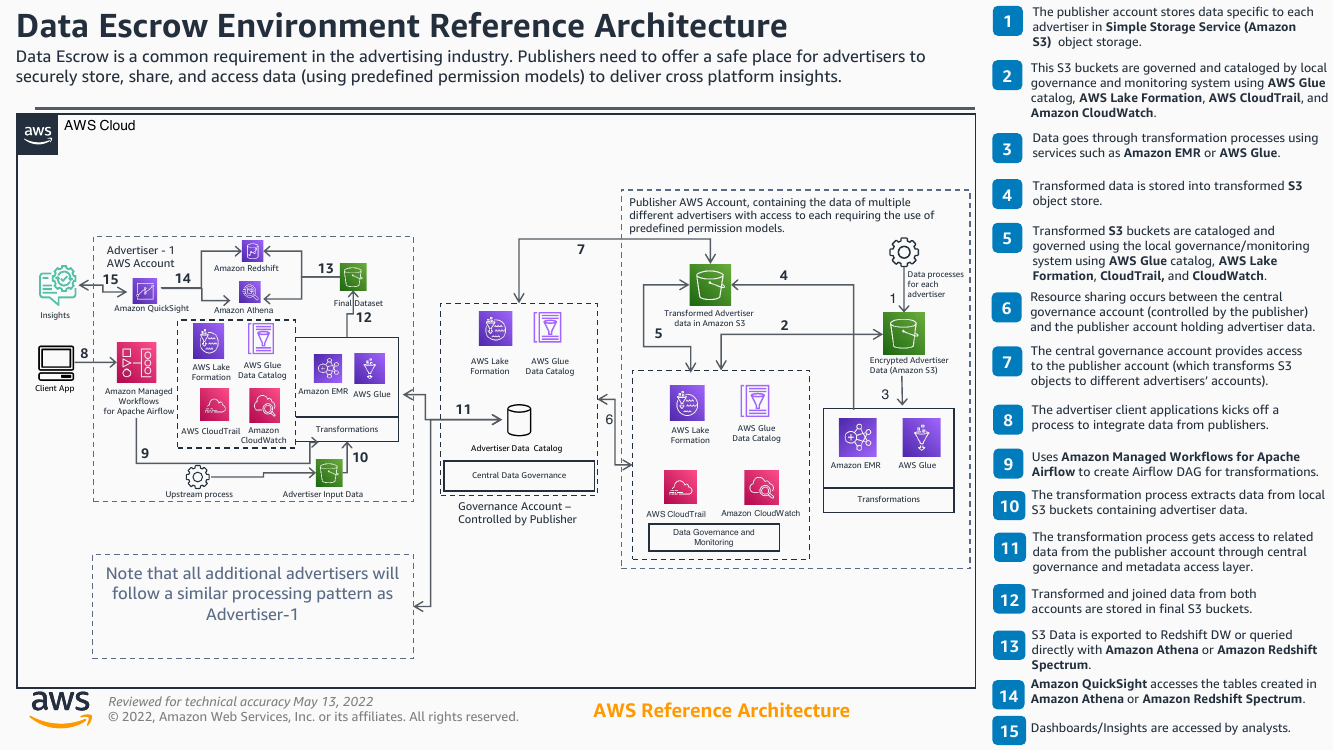Click the Amazon Web Services copyright line
This screenshot has height=750, width=1334.
313,717
